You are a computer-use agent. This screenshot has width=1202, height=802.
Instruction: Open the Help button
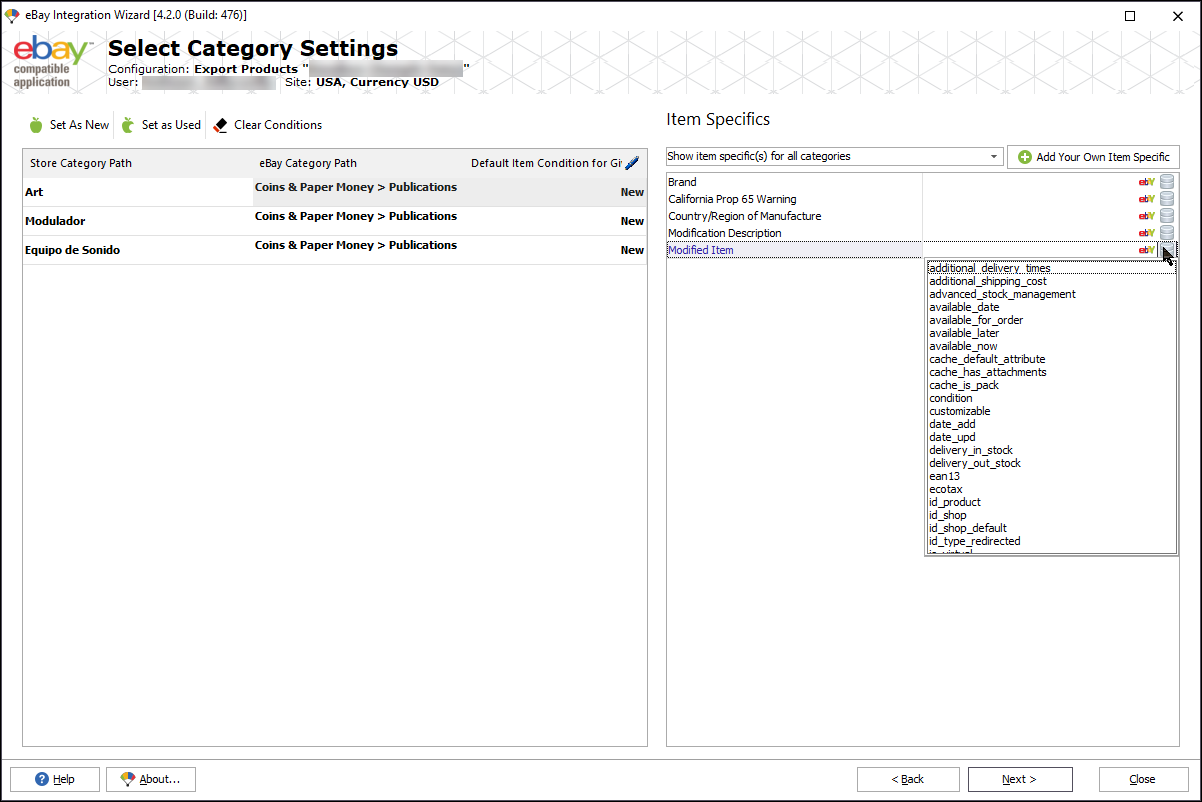[x=55, y=779]
